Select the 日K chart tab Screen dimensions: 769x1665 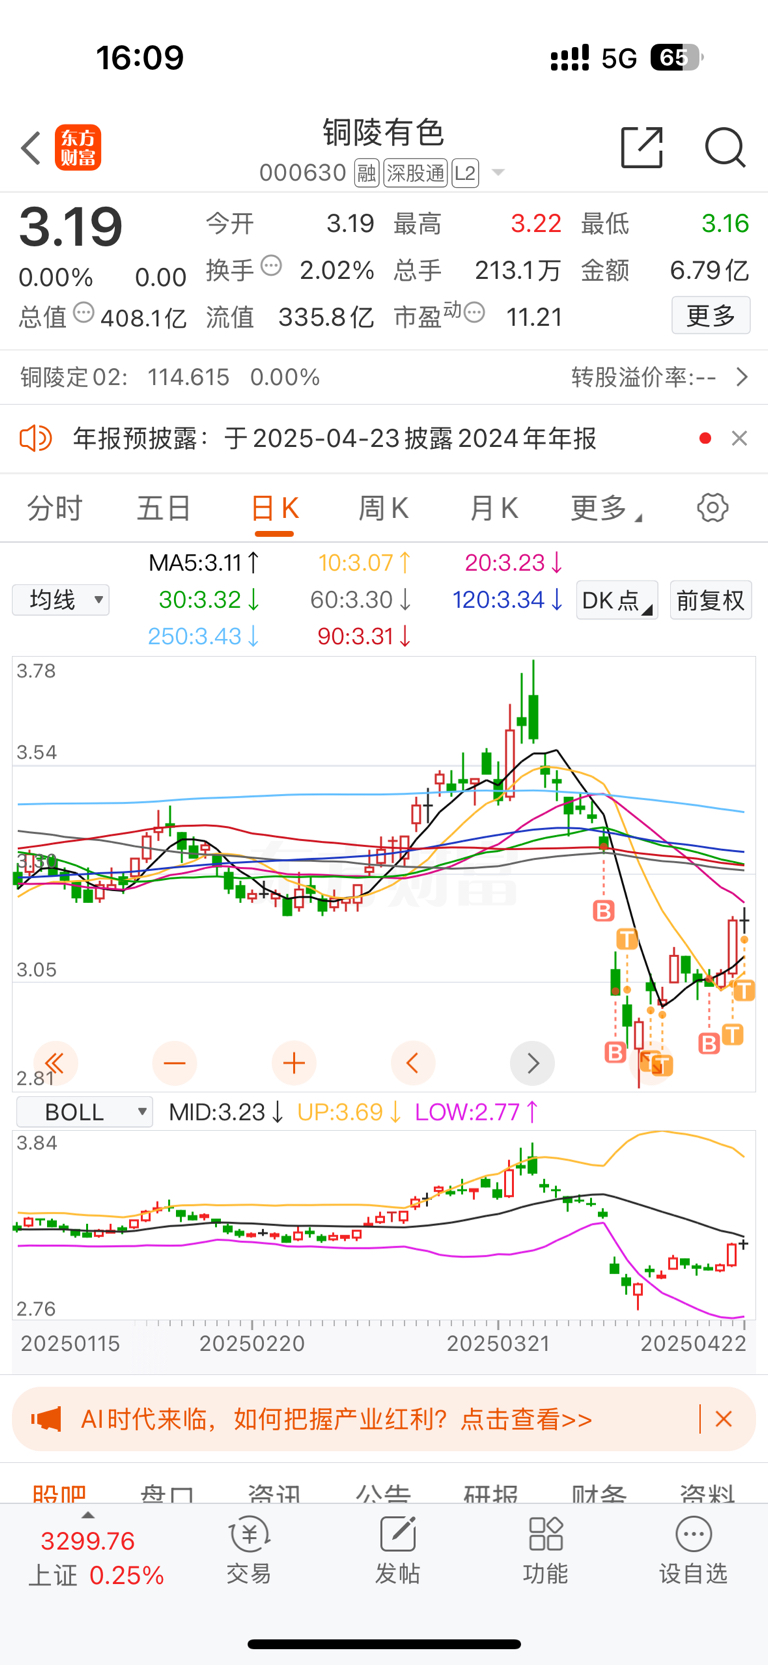[274, 508]
